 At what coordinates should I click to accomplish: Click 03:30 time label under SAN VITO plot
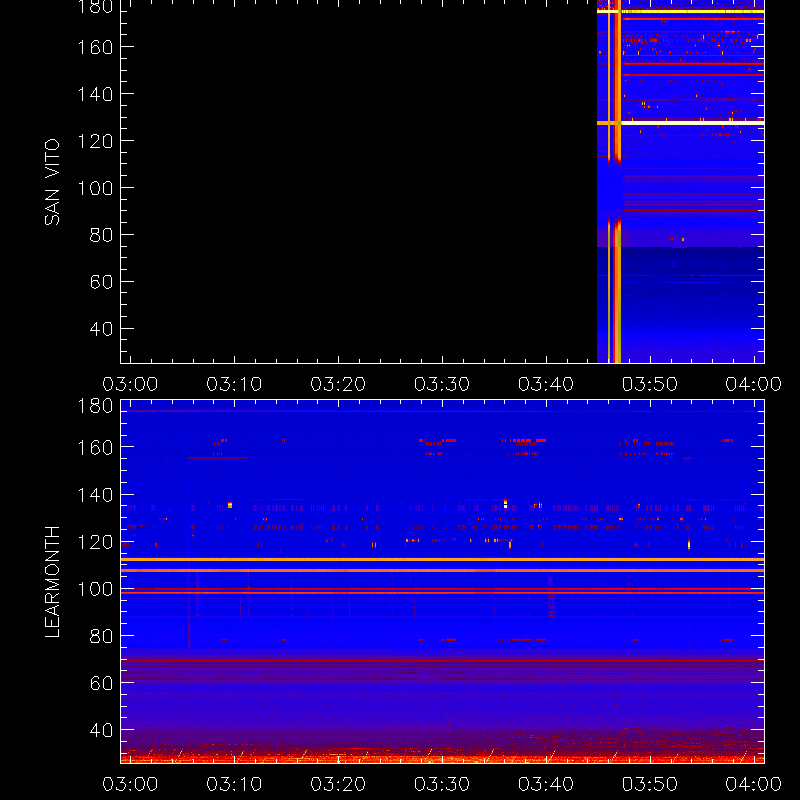442,384
